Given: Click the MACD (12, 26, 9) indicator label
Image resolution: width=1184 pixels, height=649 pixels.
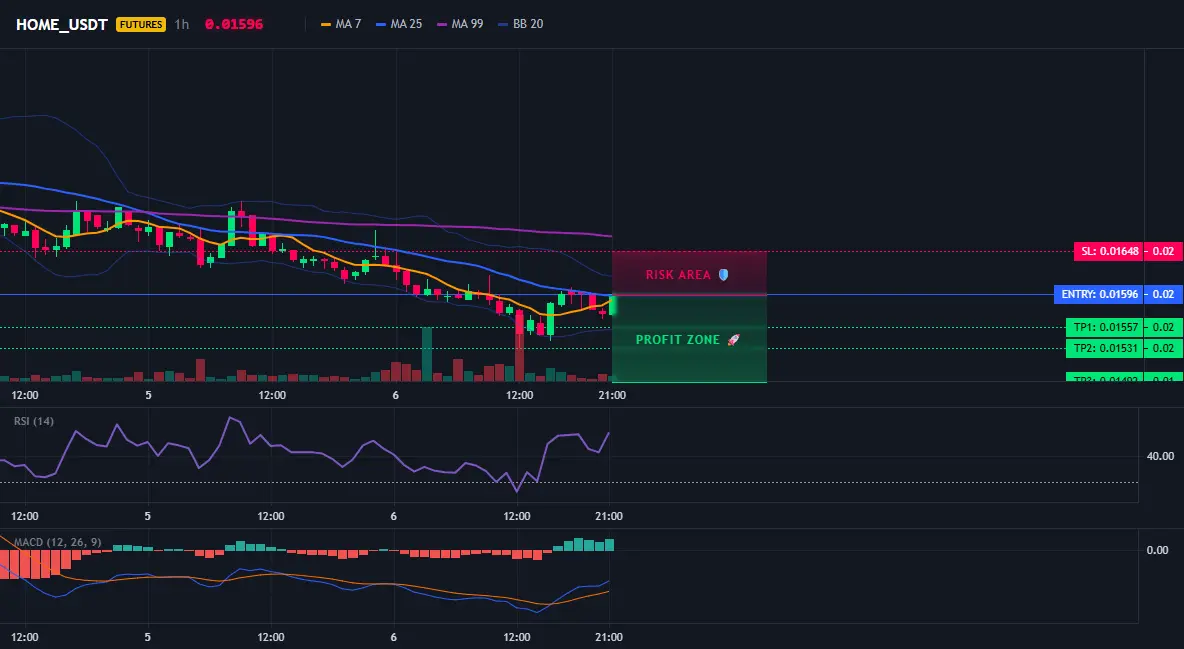Looking at the screenshot, I should [57, 542].
